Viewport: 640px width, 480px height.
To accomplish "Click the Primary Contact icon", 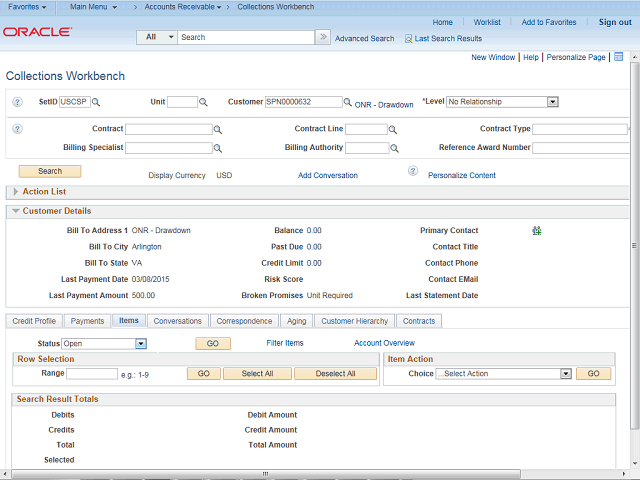I will pyautogui.click(x=537, y=230).
